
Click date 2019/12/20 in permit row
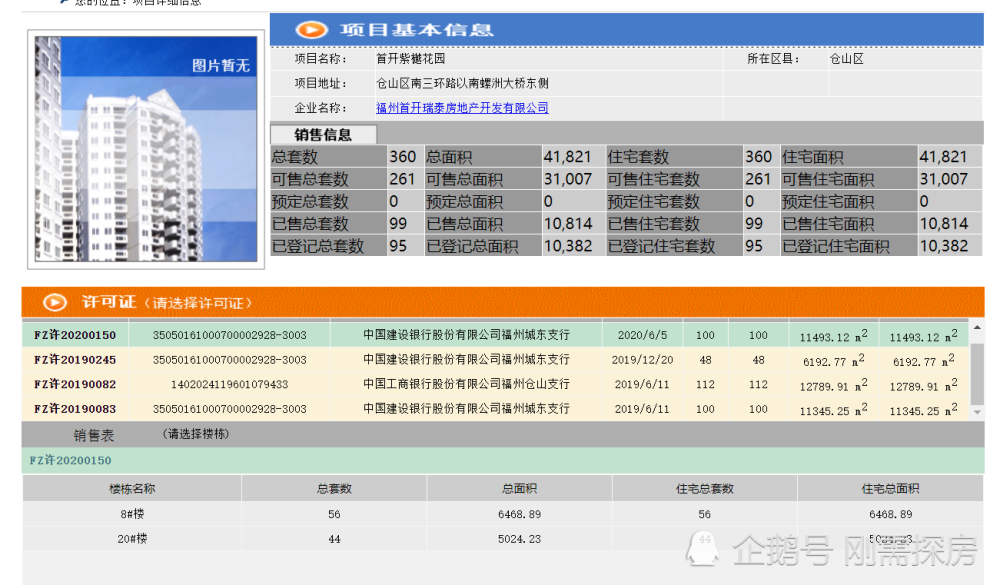642,360
